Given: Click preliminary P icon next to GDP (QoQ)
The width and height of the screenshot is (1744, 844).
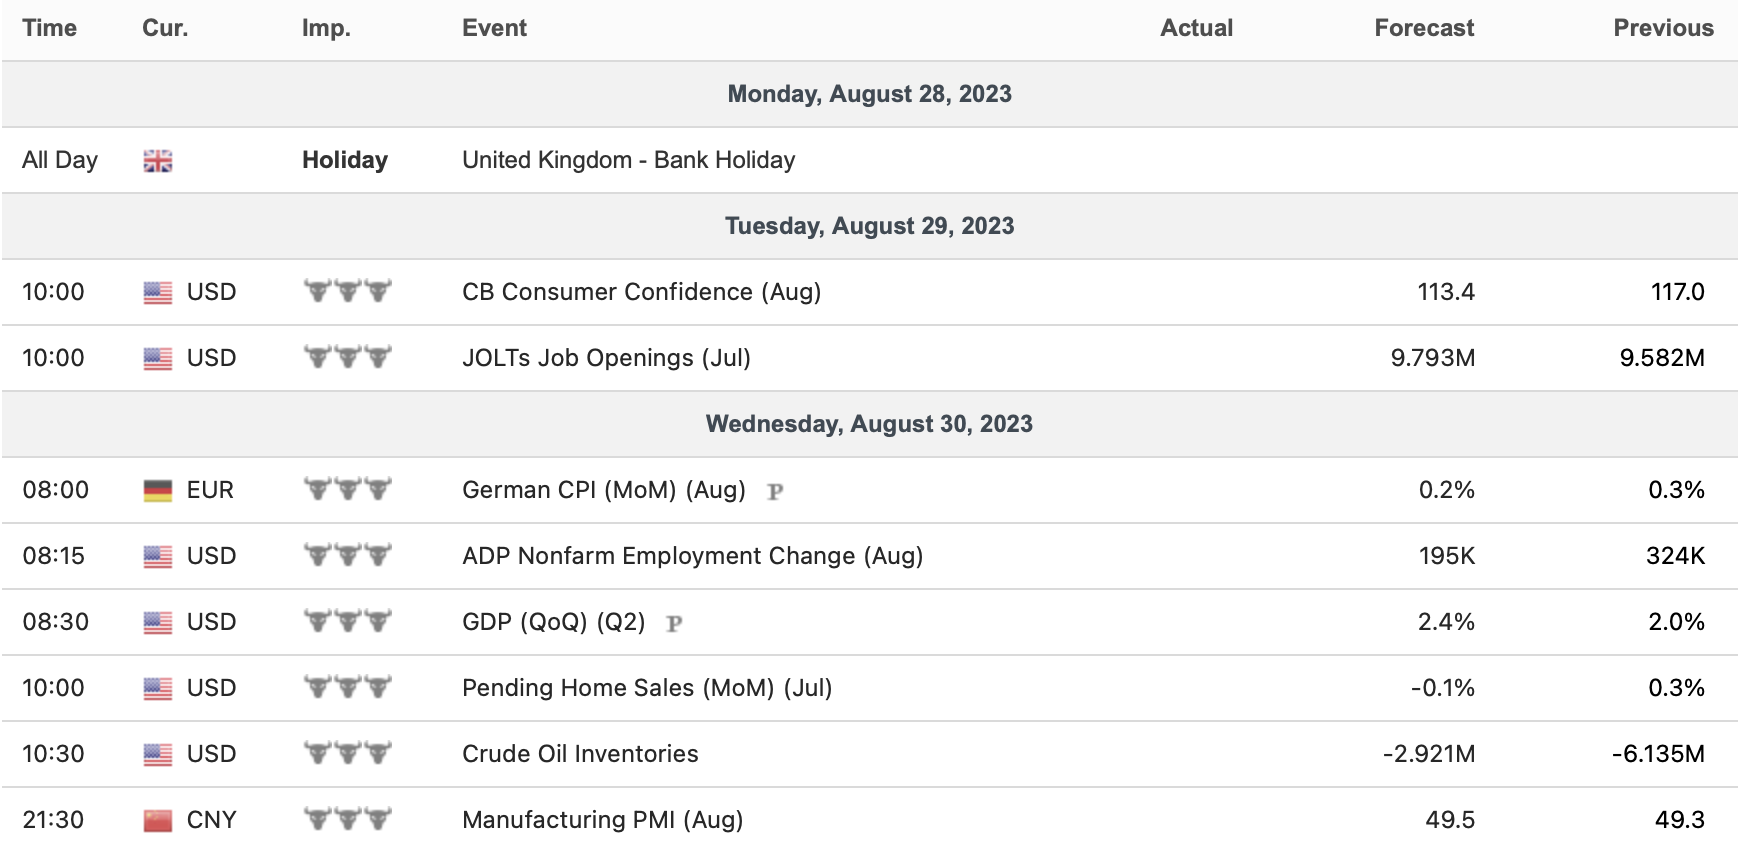Looking at the screenshot, I should coord(675,623).
